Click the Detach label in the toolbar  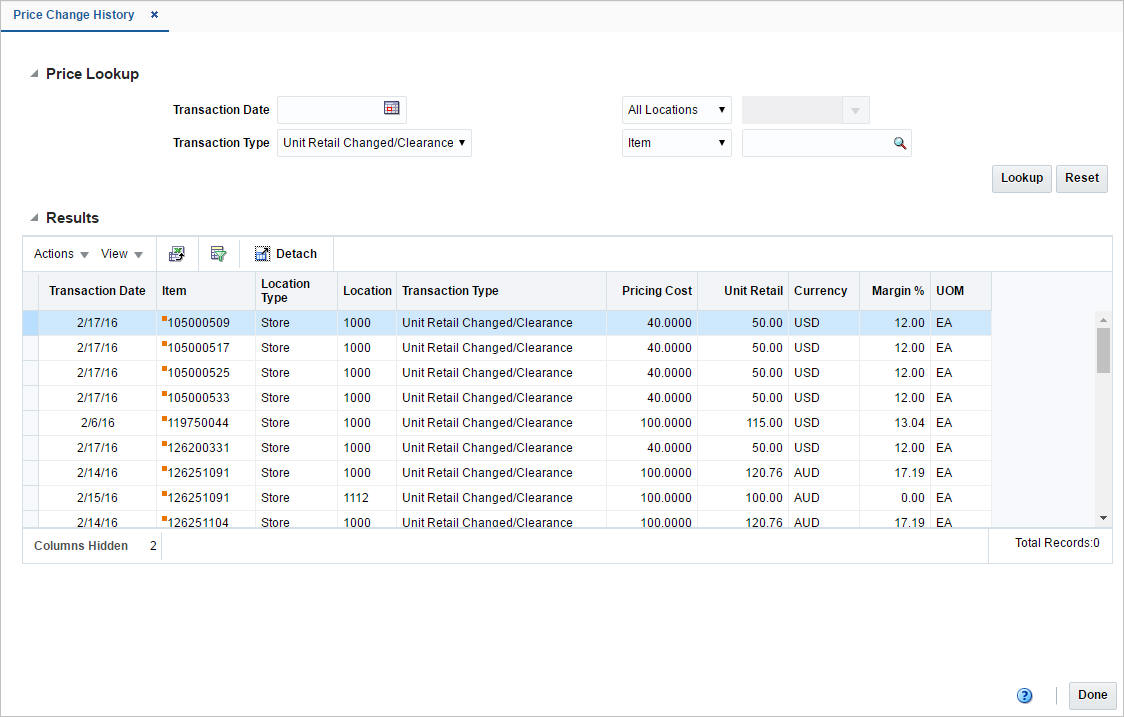pos(296,254)
